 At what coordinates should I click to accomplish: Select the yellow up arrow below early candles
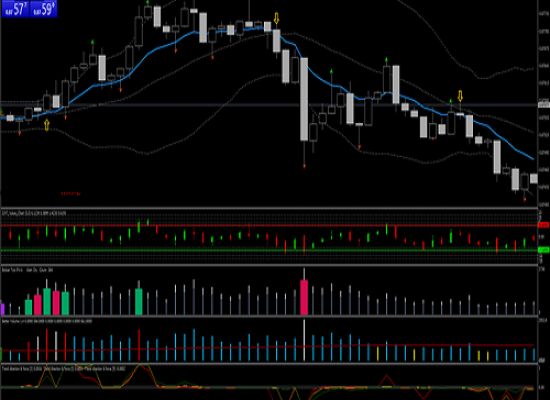pyautogui.click(x=47, y=125)
